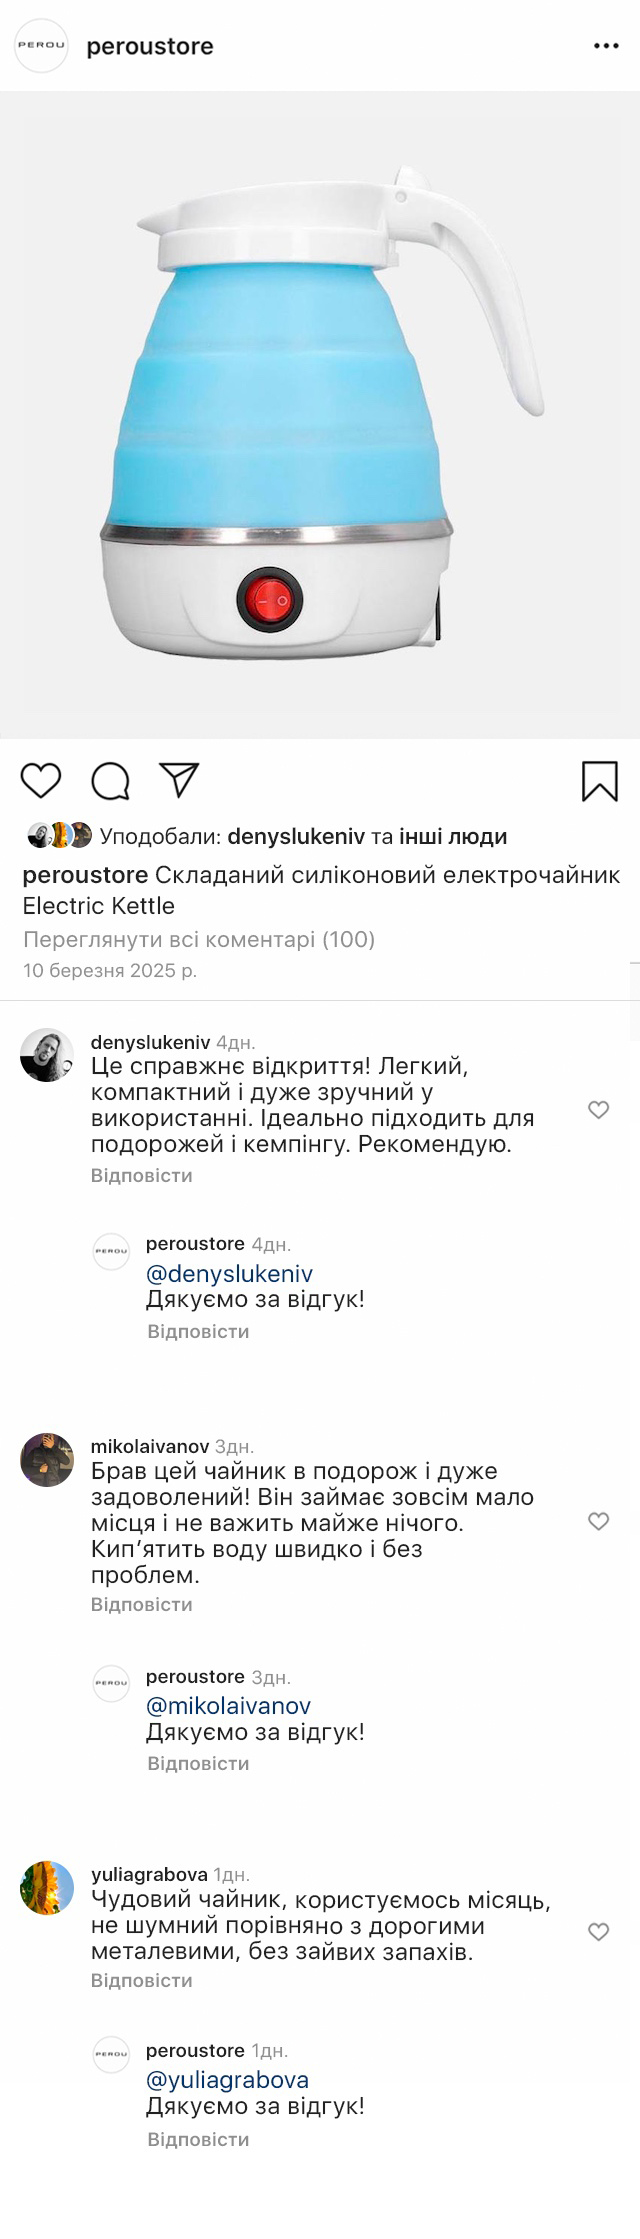Viewport: 640px width, 2239px height.
Task: Reply to mikolaivanov's comment
Action: point(141,1604)
